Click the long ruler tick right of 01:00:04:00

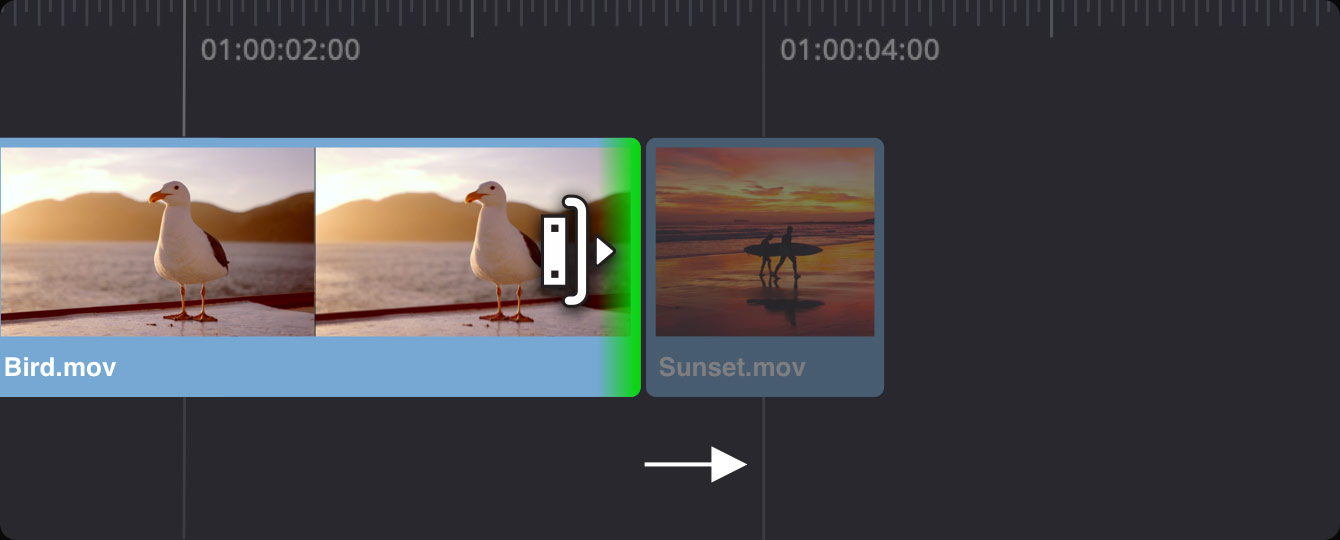[x=1051, y=18]
